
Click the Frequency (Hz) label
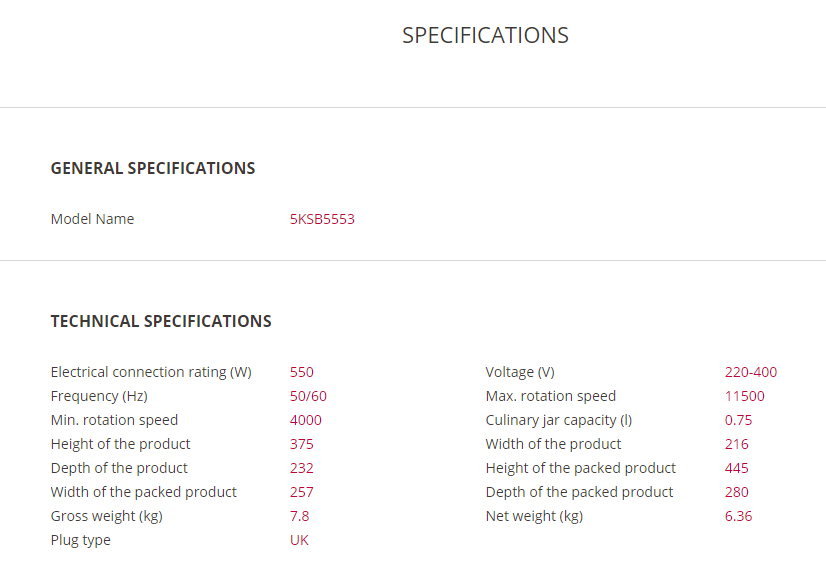click(x=99, y=396)
